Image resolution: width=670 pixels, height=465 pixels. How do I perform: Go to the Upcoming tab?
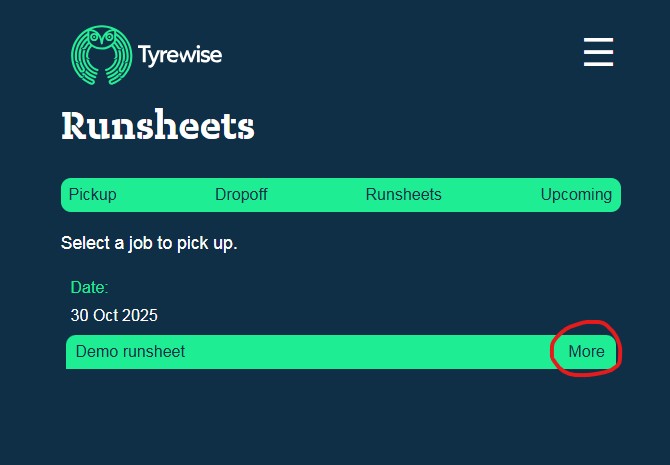pyautogui.click(x=576, y=195)
